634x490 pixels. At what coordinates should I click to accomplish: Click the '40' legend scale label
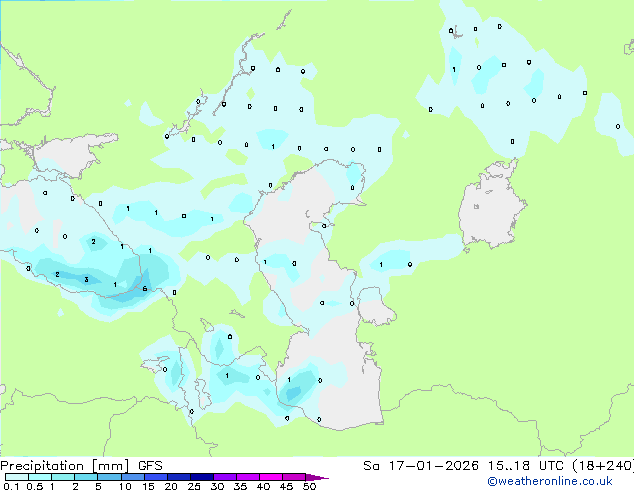(263, 486)
